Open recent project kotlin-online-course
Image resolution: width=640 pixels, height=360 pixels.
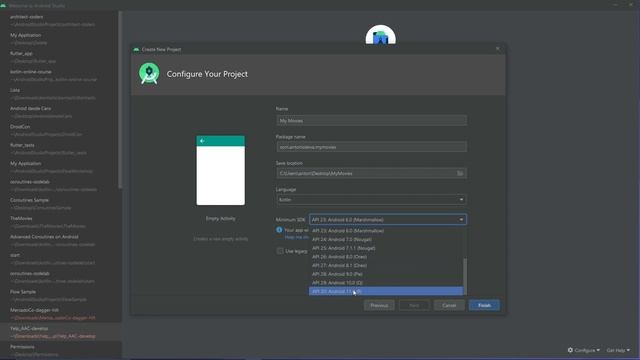(60, 76)
